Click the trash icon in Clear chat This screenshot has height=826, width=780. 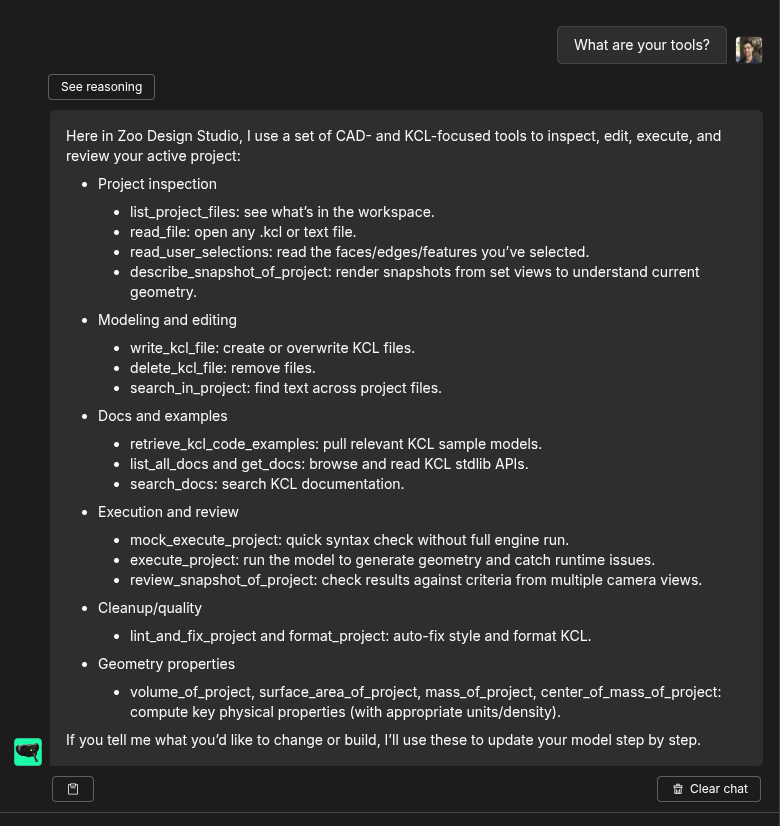[678, 789]
